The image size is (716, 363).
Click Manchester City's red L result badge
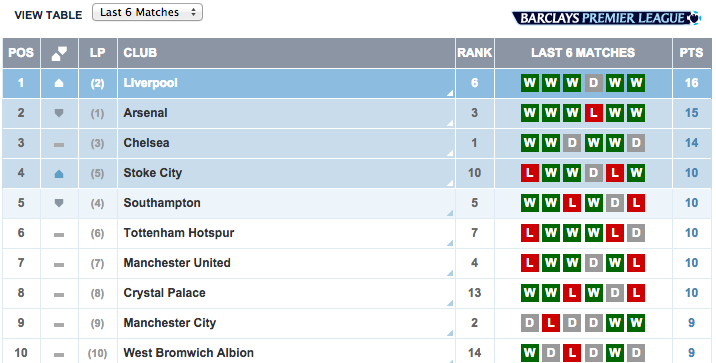(x=551, y=323)
